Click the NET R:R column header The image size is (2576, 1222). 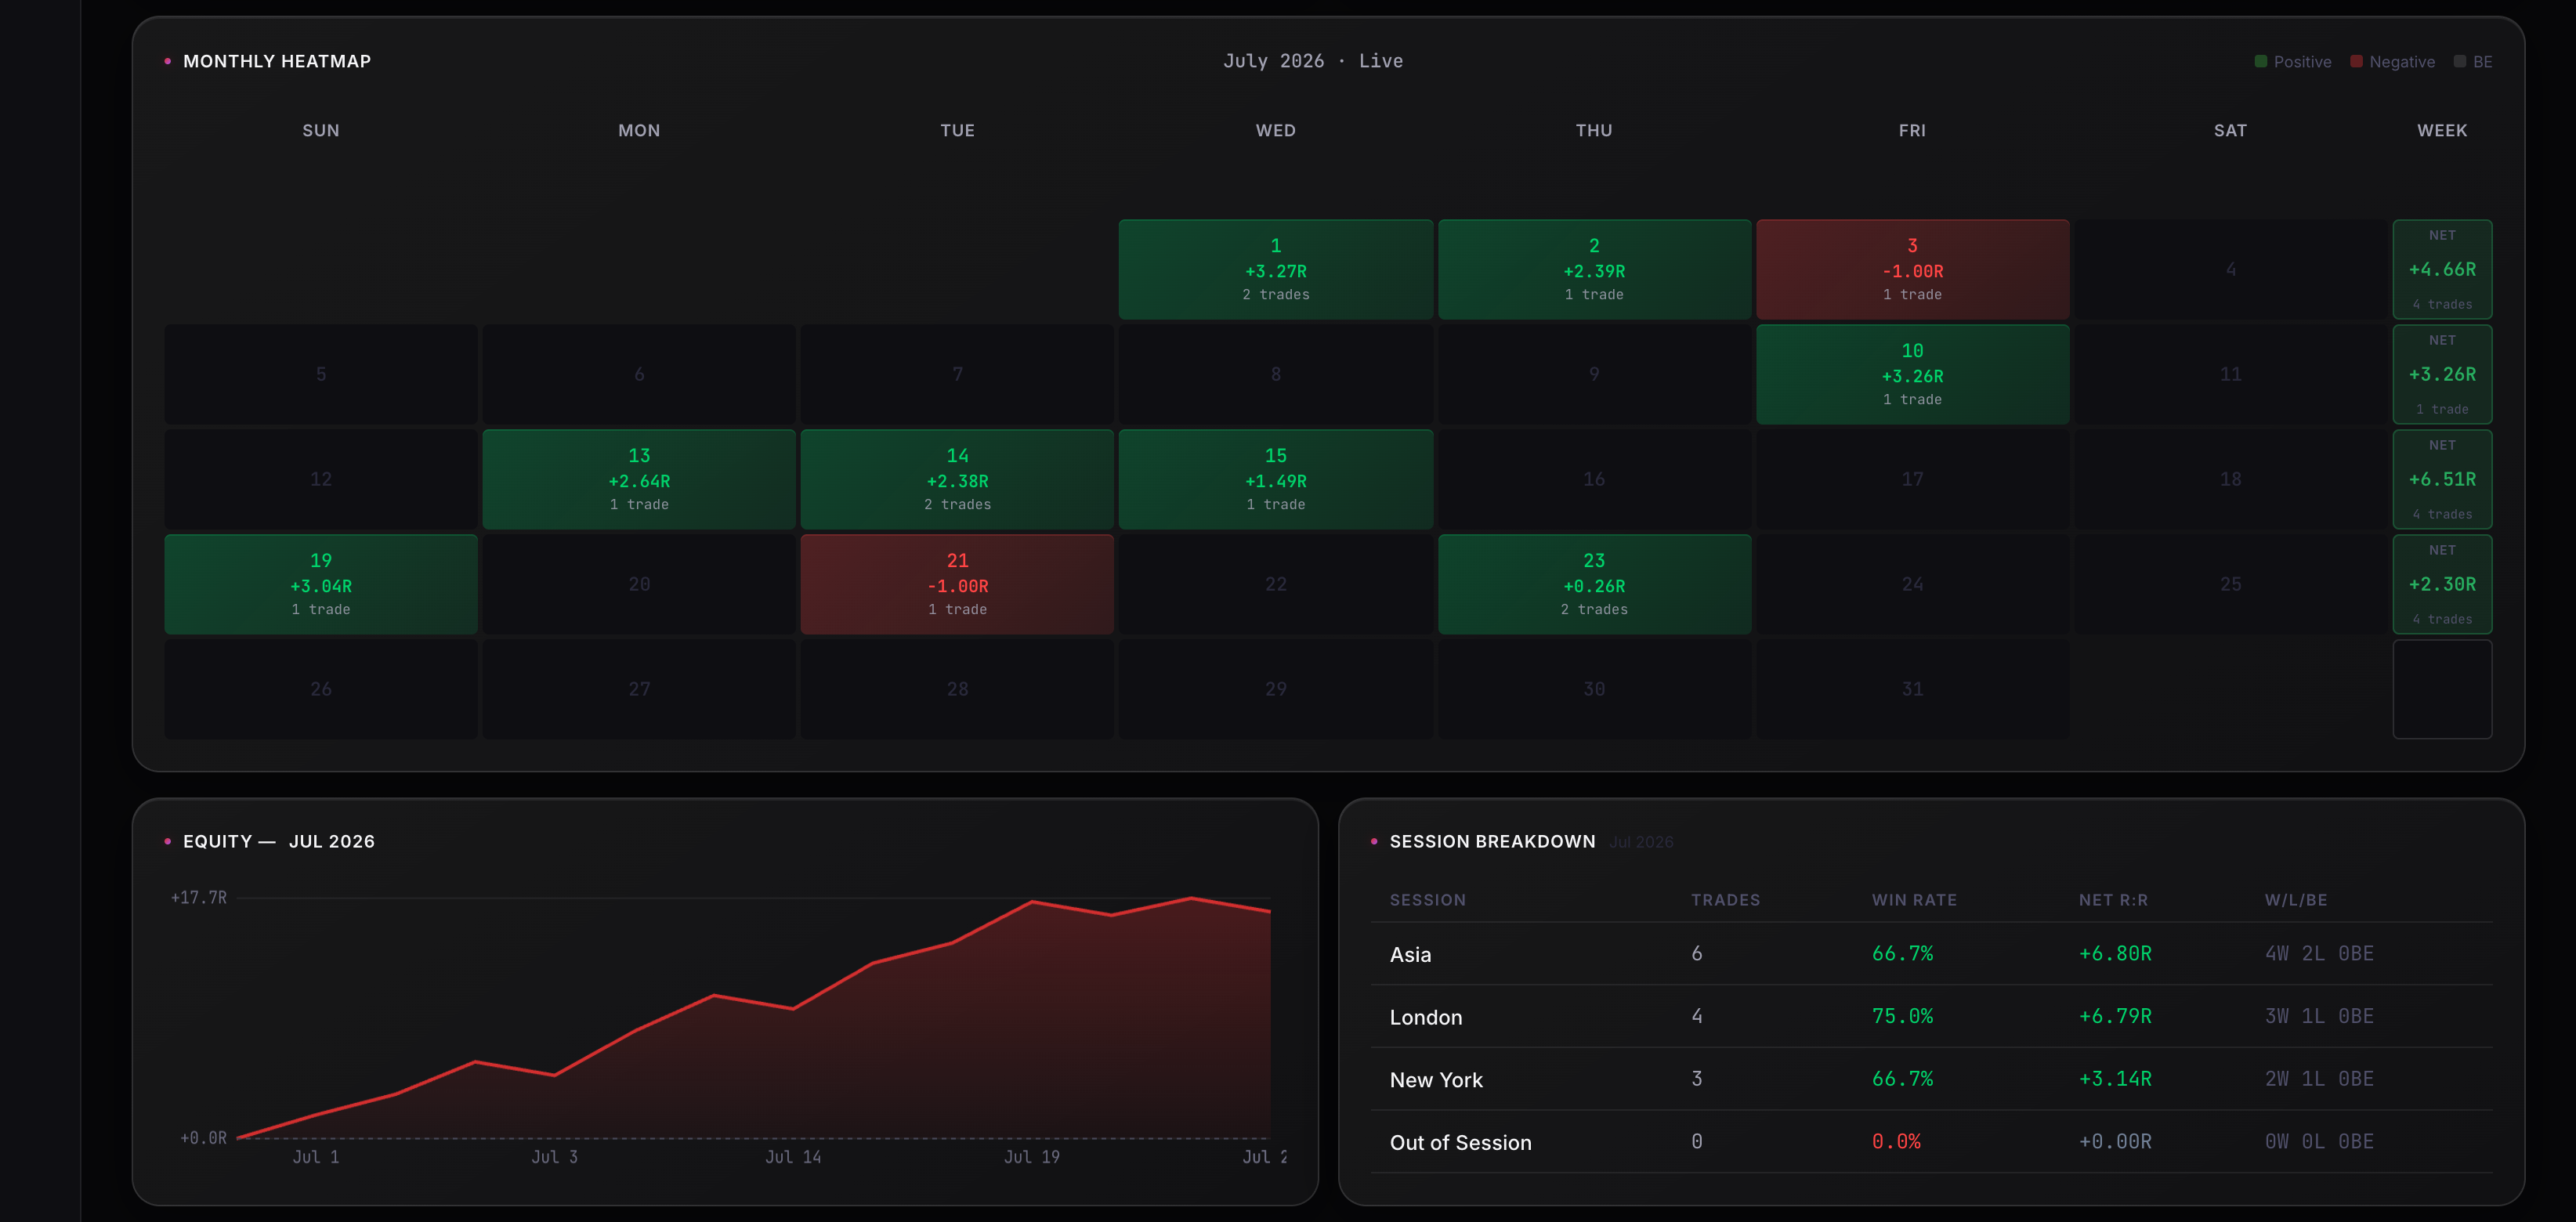tap(2113, 900)
